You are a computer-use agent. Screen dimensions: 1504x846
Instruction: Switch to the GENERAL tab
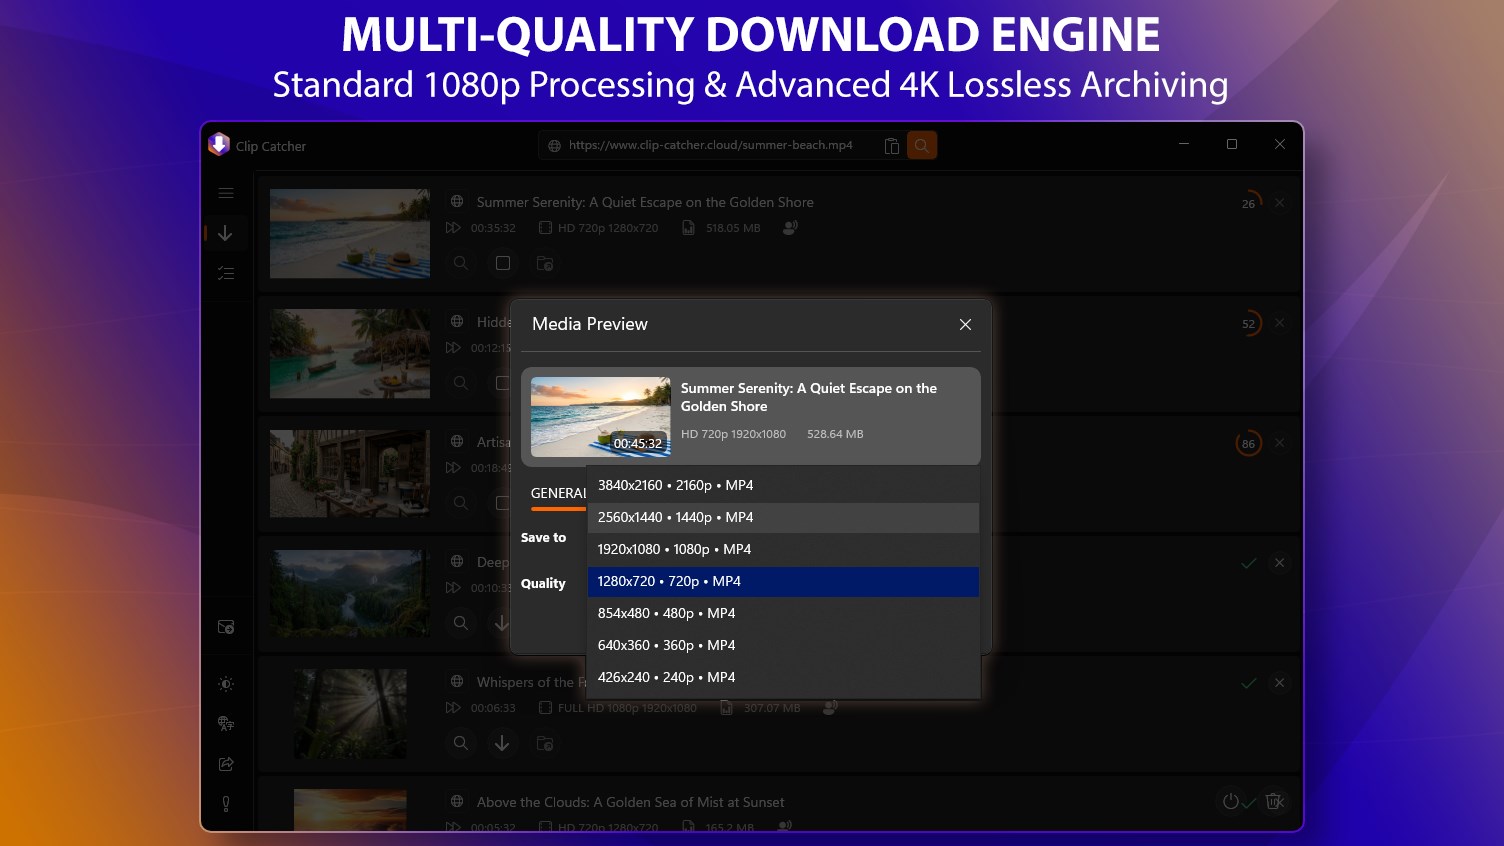coord(558,493)
